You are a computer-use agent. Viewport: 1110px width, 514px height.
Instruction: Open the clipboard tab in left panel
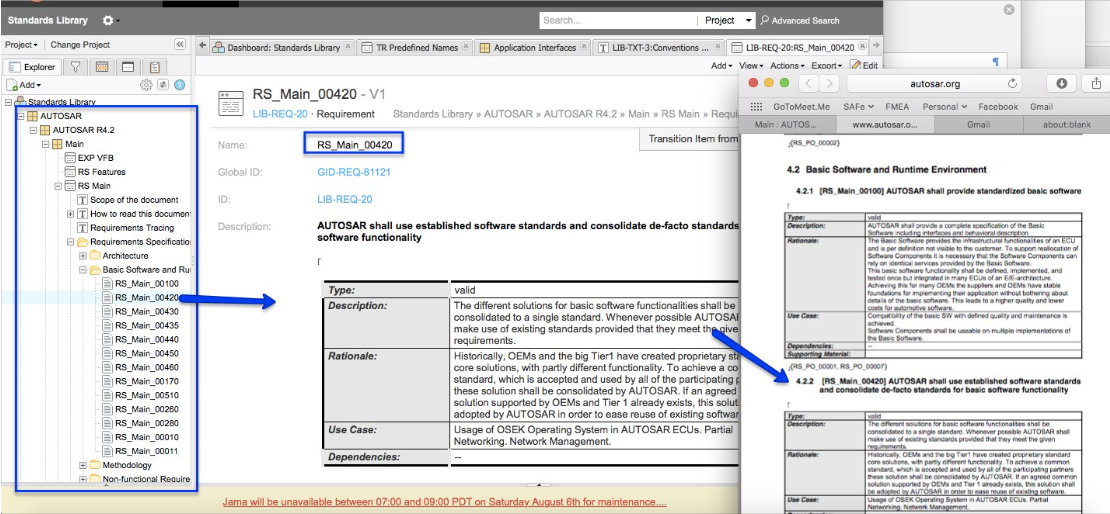(x=154, y=67)
